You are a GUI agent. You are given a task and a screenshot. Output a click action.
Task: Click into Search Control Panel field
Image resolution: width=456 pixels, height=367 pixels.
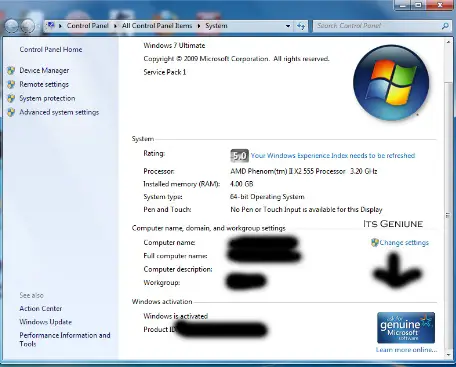(x=377, y=26)
